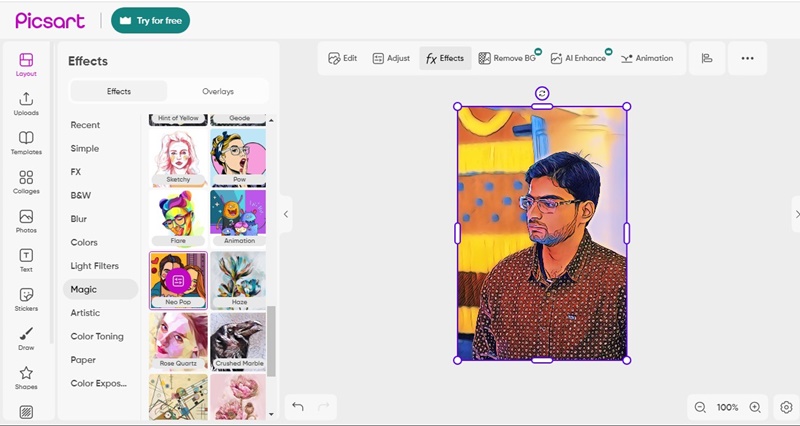Open the Templates sidebar icon
The image size is (800, 426).
26,142
